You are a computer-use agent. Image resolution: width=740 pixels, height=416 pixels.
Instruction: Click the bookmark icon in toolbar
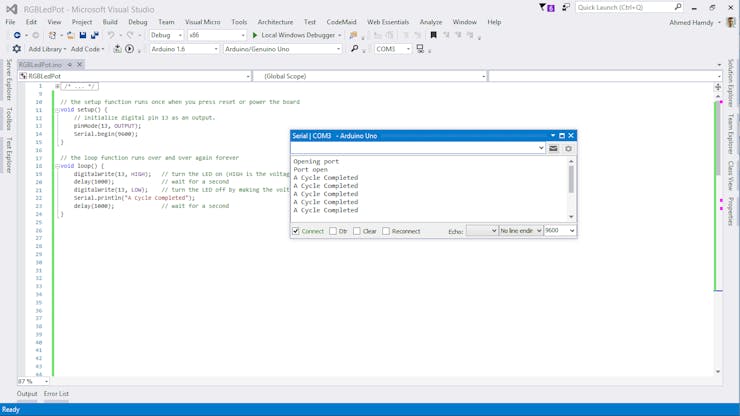[433, 35]
